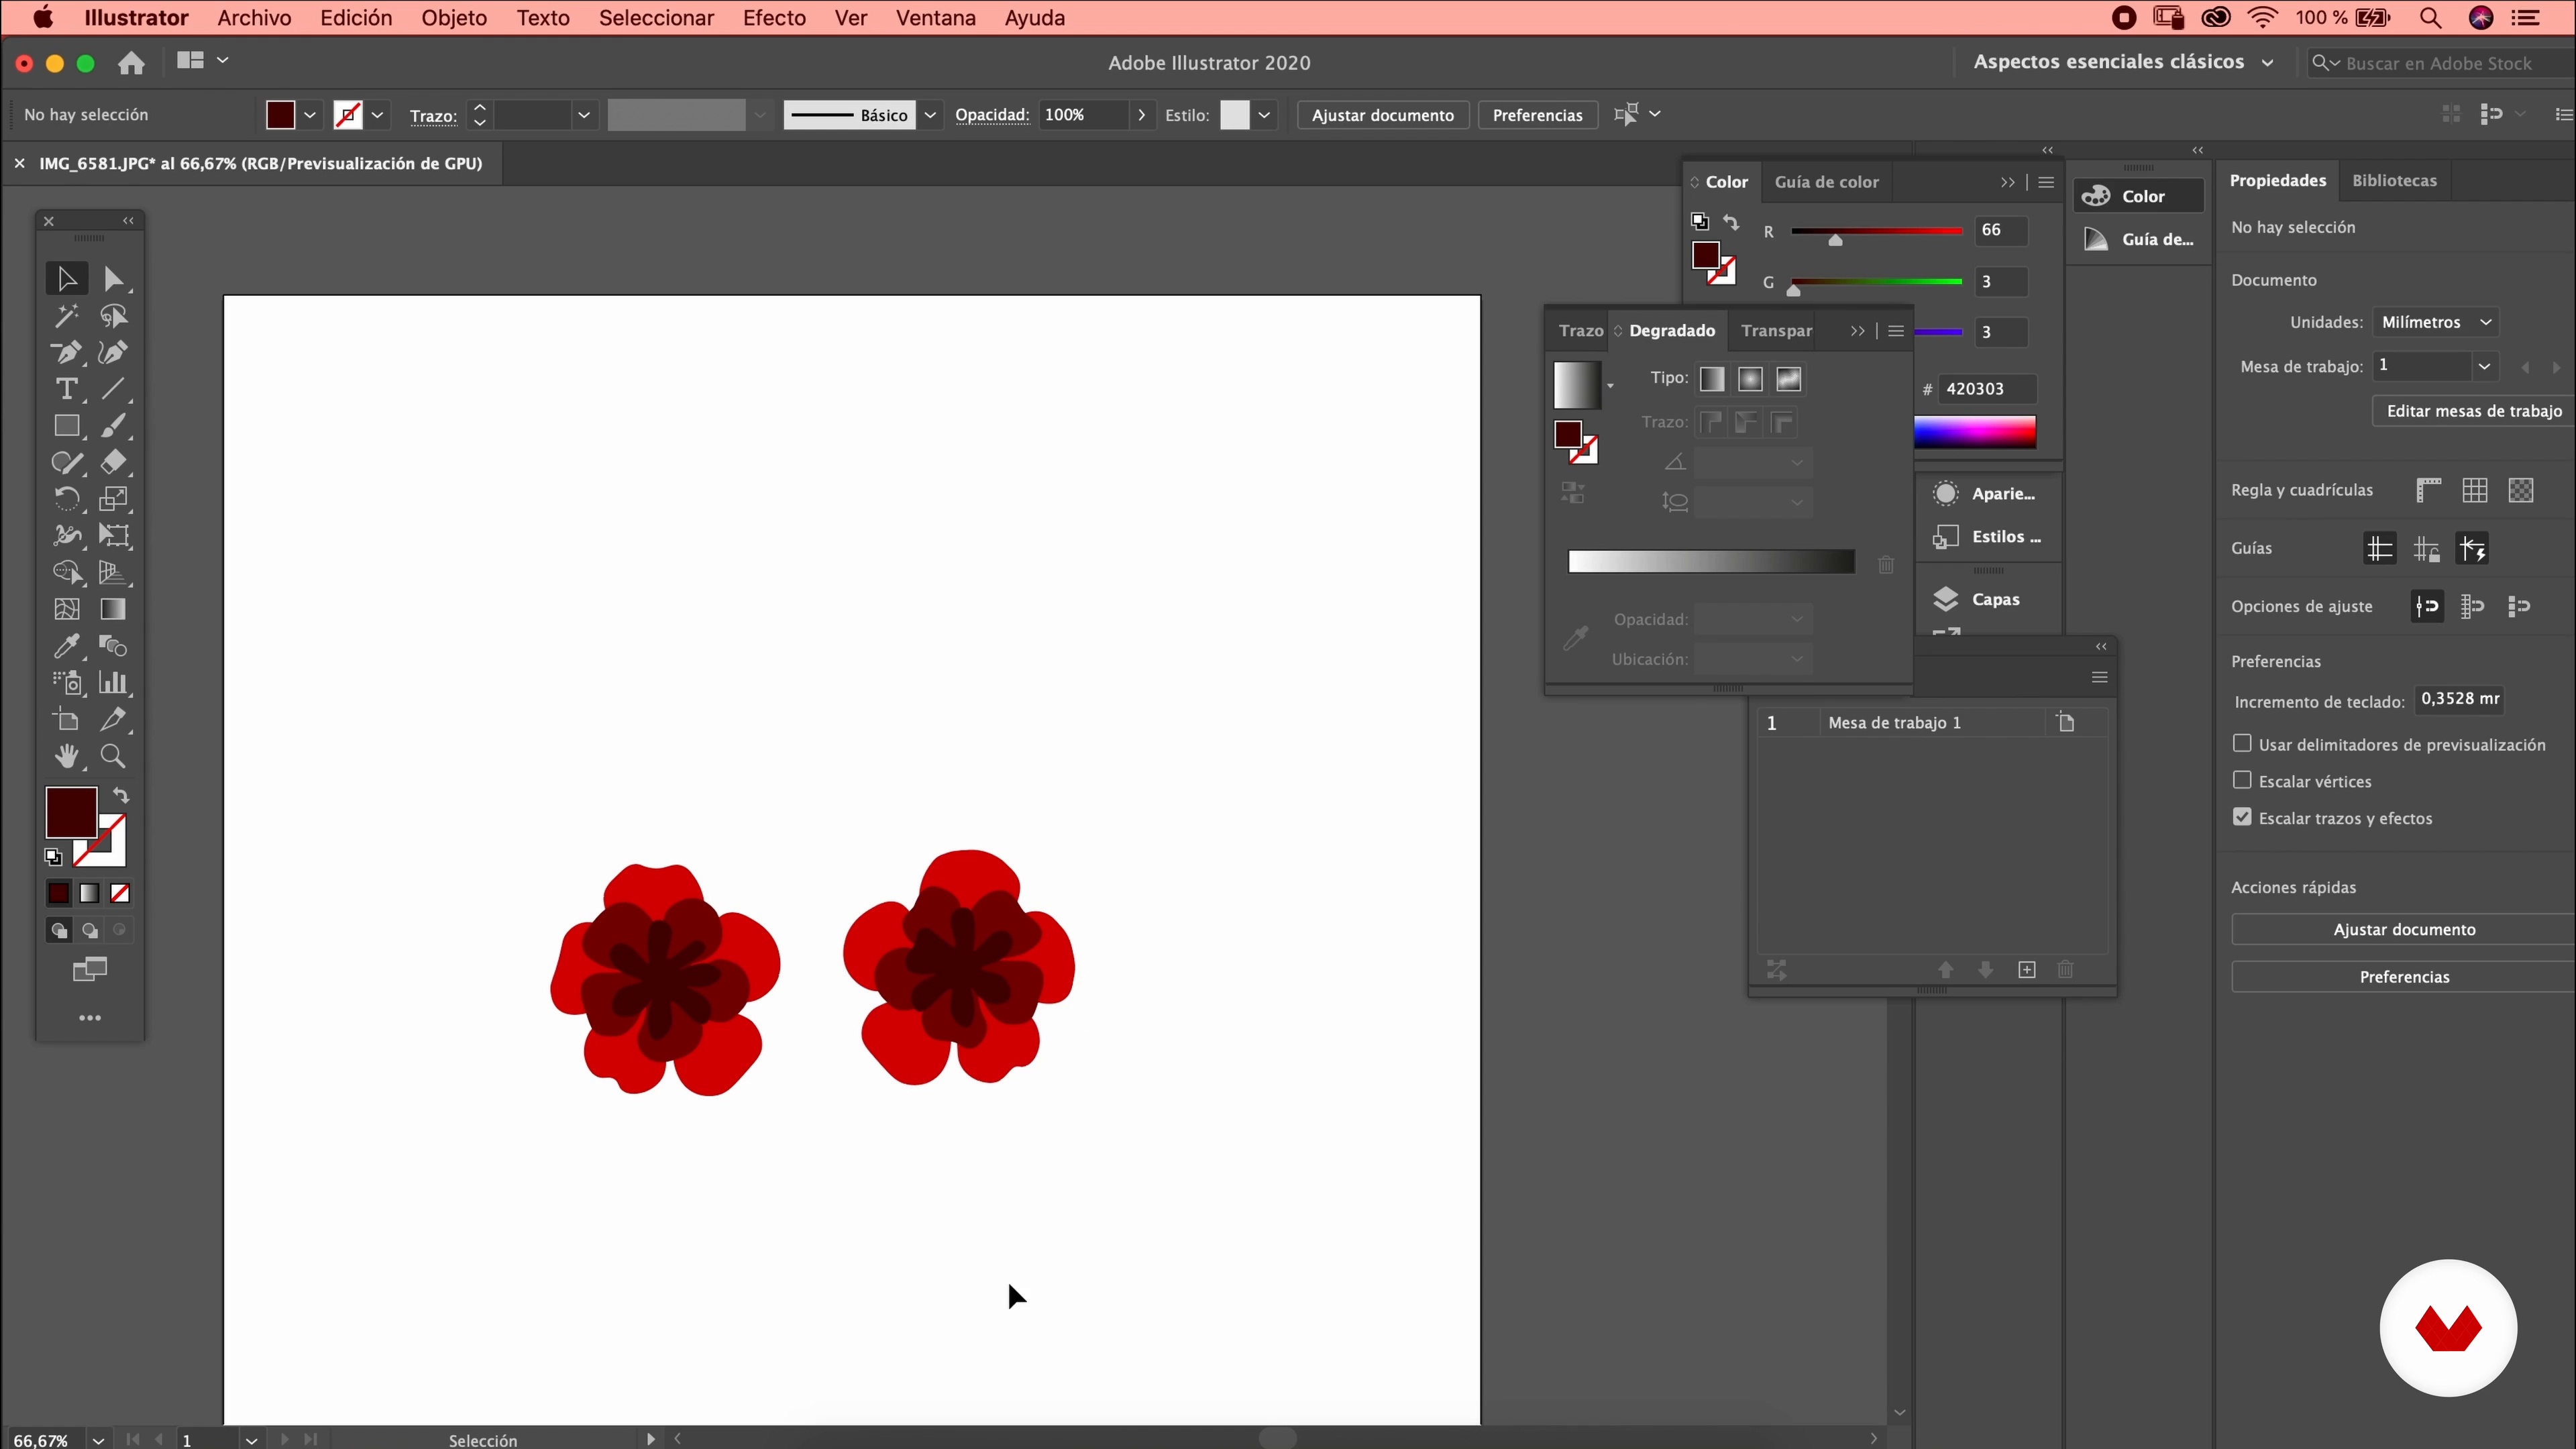Select the Shape Builder tool
This screenshot has height=1449, width=2576.
(x=66, y=572)
